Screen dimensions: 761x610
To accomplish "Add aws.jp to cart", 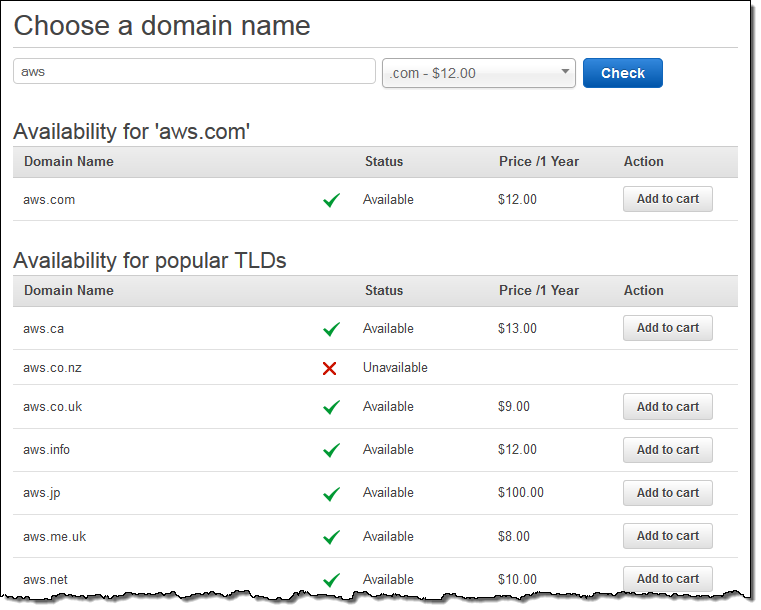I will (x=667, y=493).
